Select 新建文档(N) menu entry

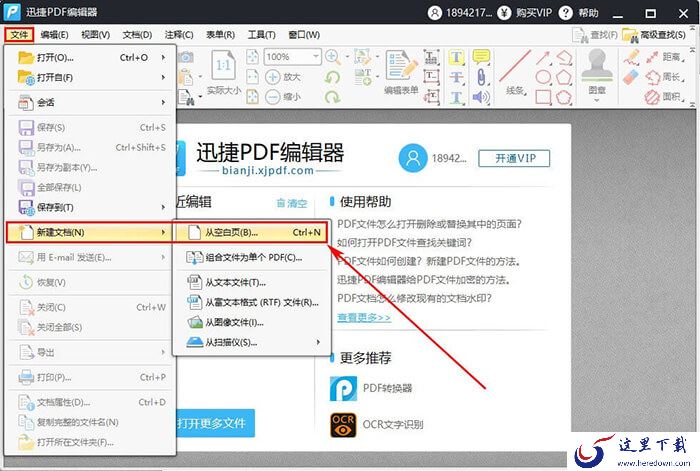(x=89, y=232)
